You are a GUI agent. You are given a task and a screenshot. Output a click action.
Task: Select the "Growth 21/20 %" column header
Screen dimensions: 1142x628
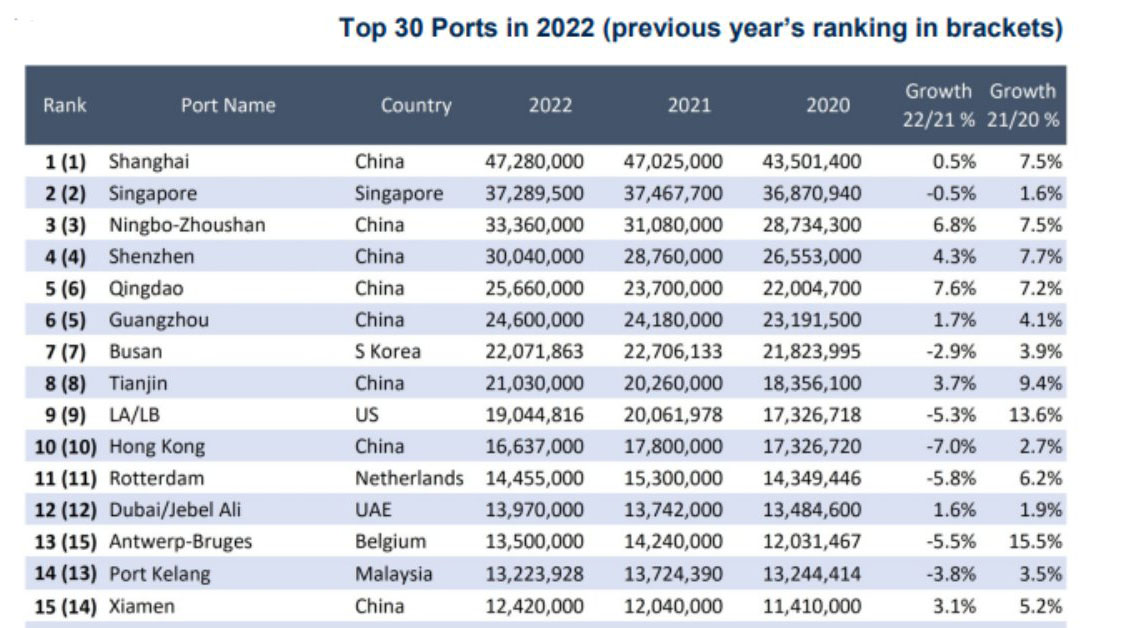(1023, 106)
